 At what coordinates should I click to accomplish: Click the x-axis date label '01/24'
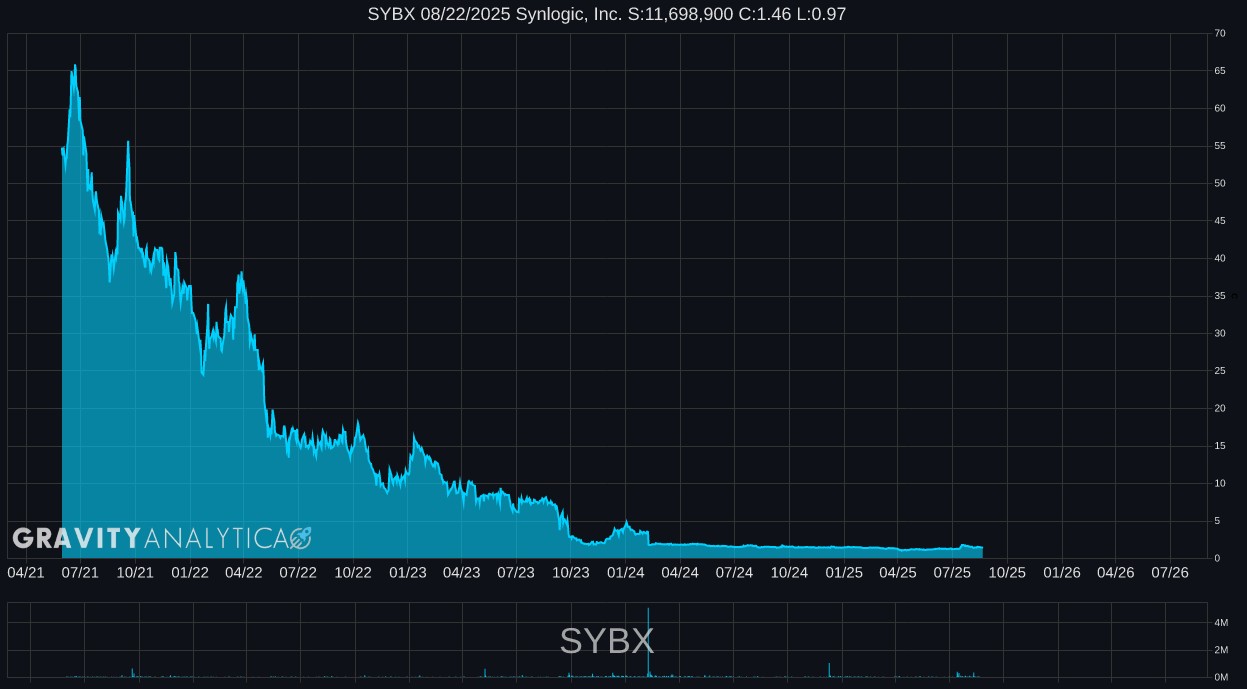pyautogui.click(x=626, y=573)
